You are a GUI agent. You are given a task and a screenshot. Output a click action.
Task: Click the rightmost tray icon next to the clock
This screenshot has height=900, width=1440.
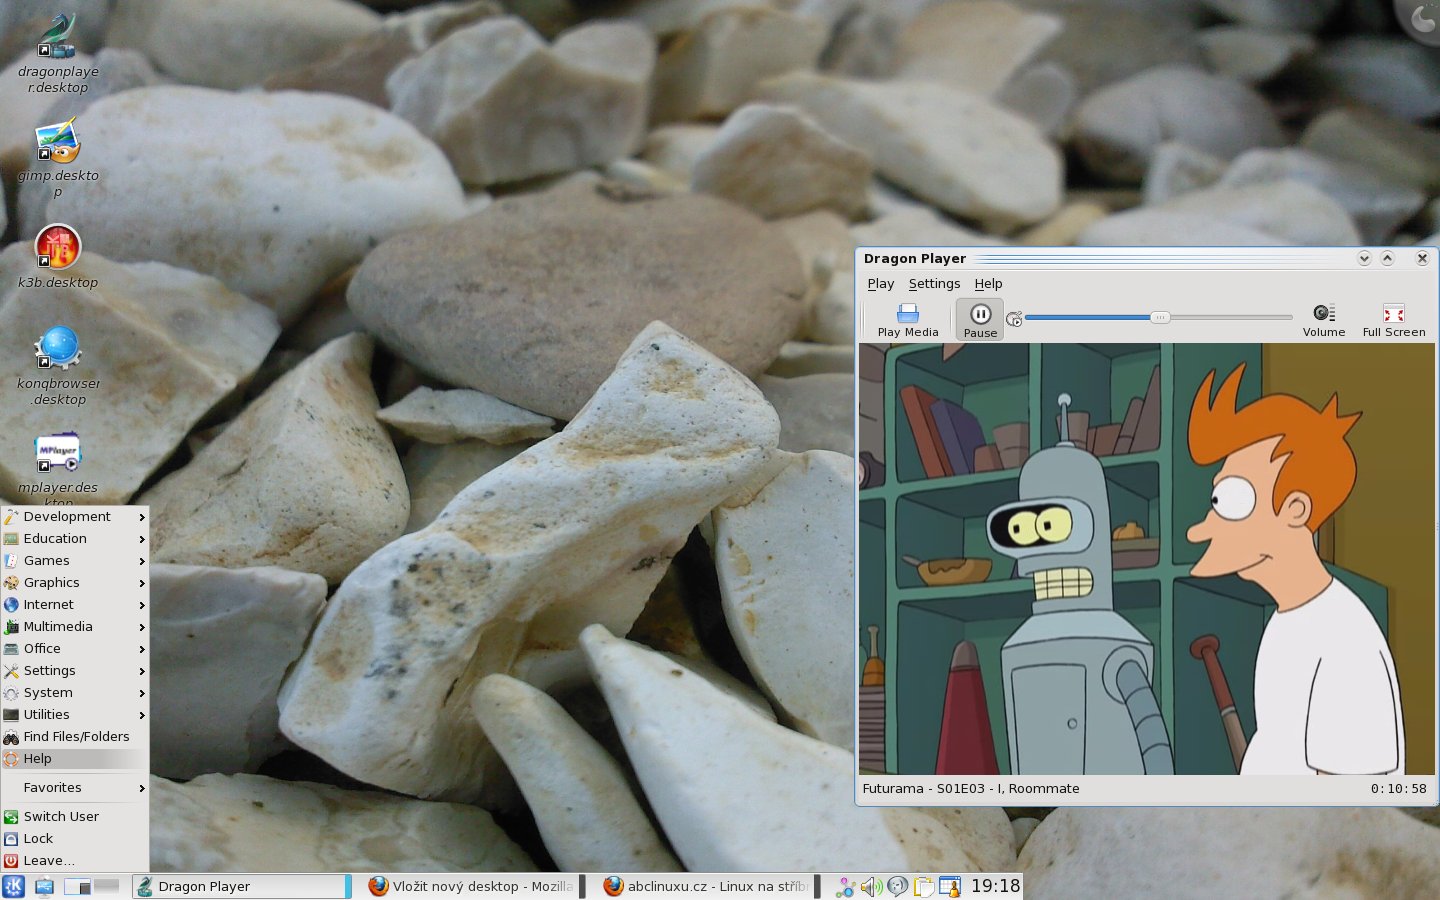tap(949, 886)
